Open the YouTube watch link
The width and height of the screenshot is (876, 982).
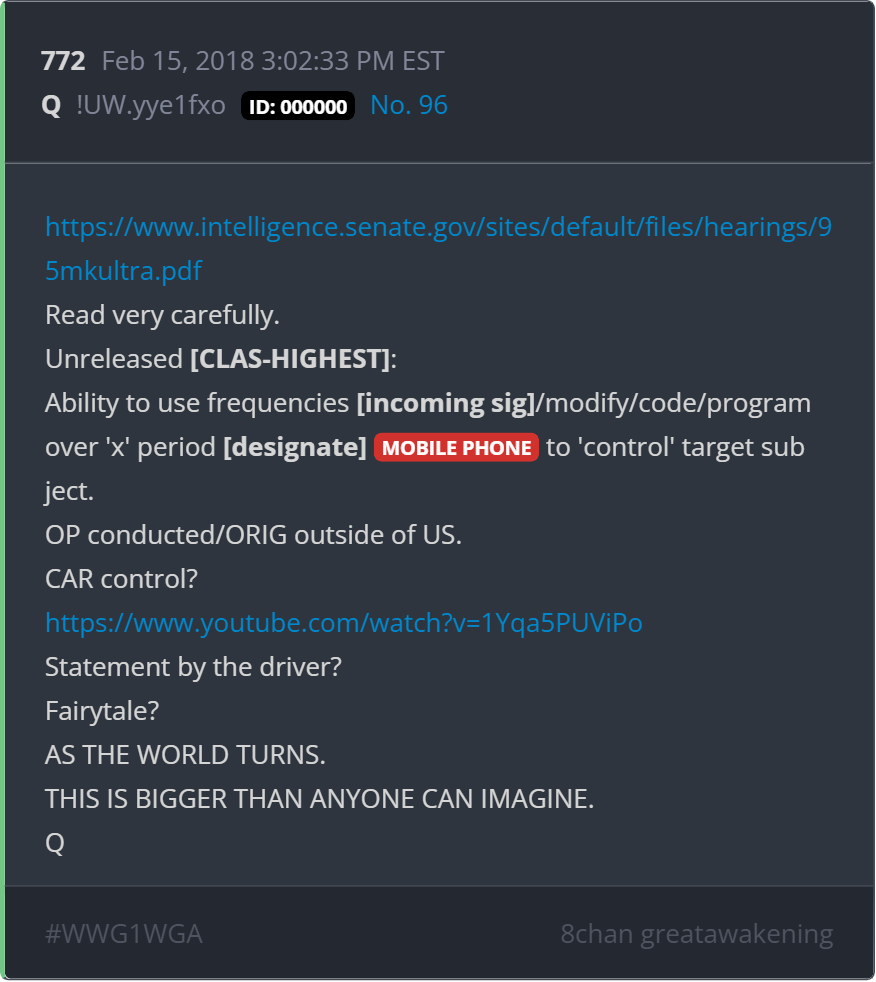344,623
